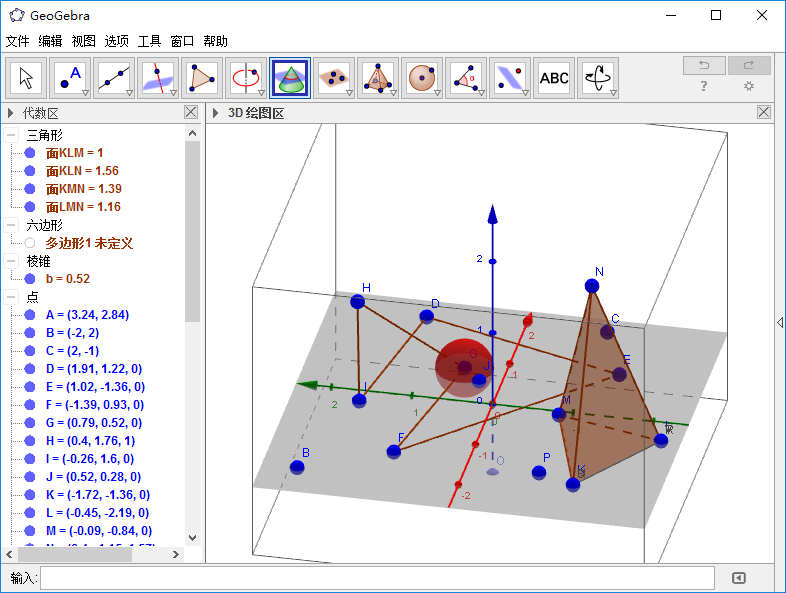Image resolution: width=786 pixels, height=593 pixels.
Task: Pick the ABC text tool
Action: (553, 77)
